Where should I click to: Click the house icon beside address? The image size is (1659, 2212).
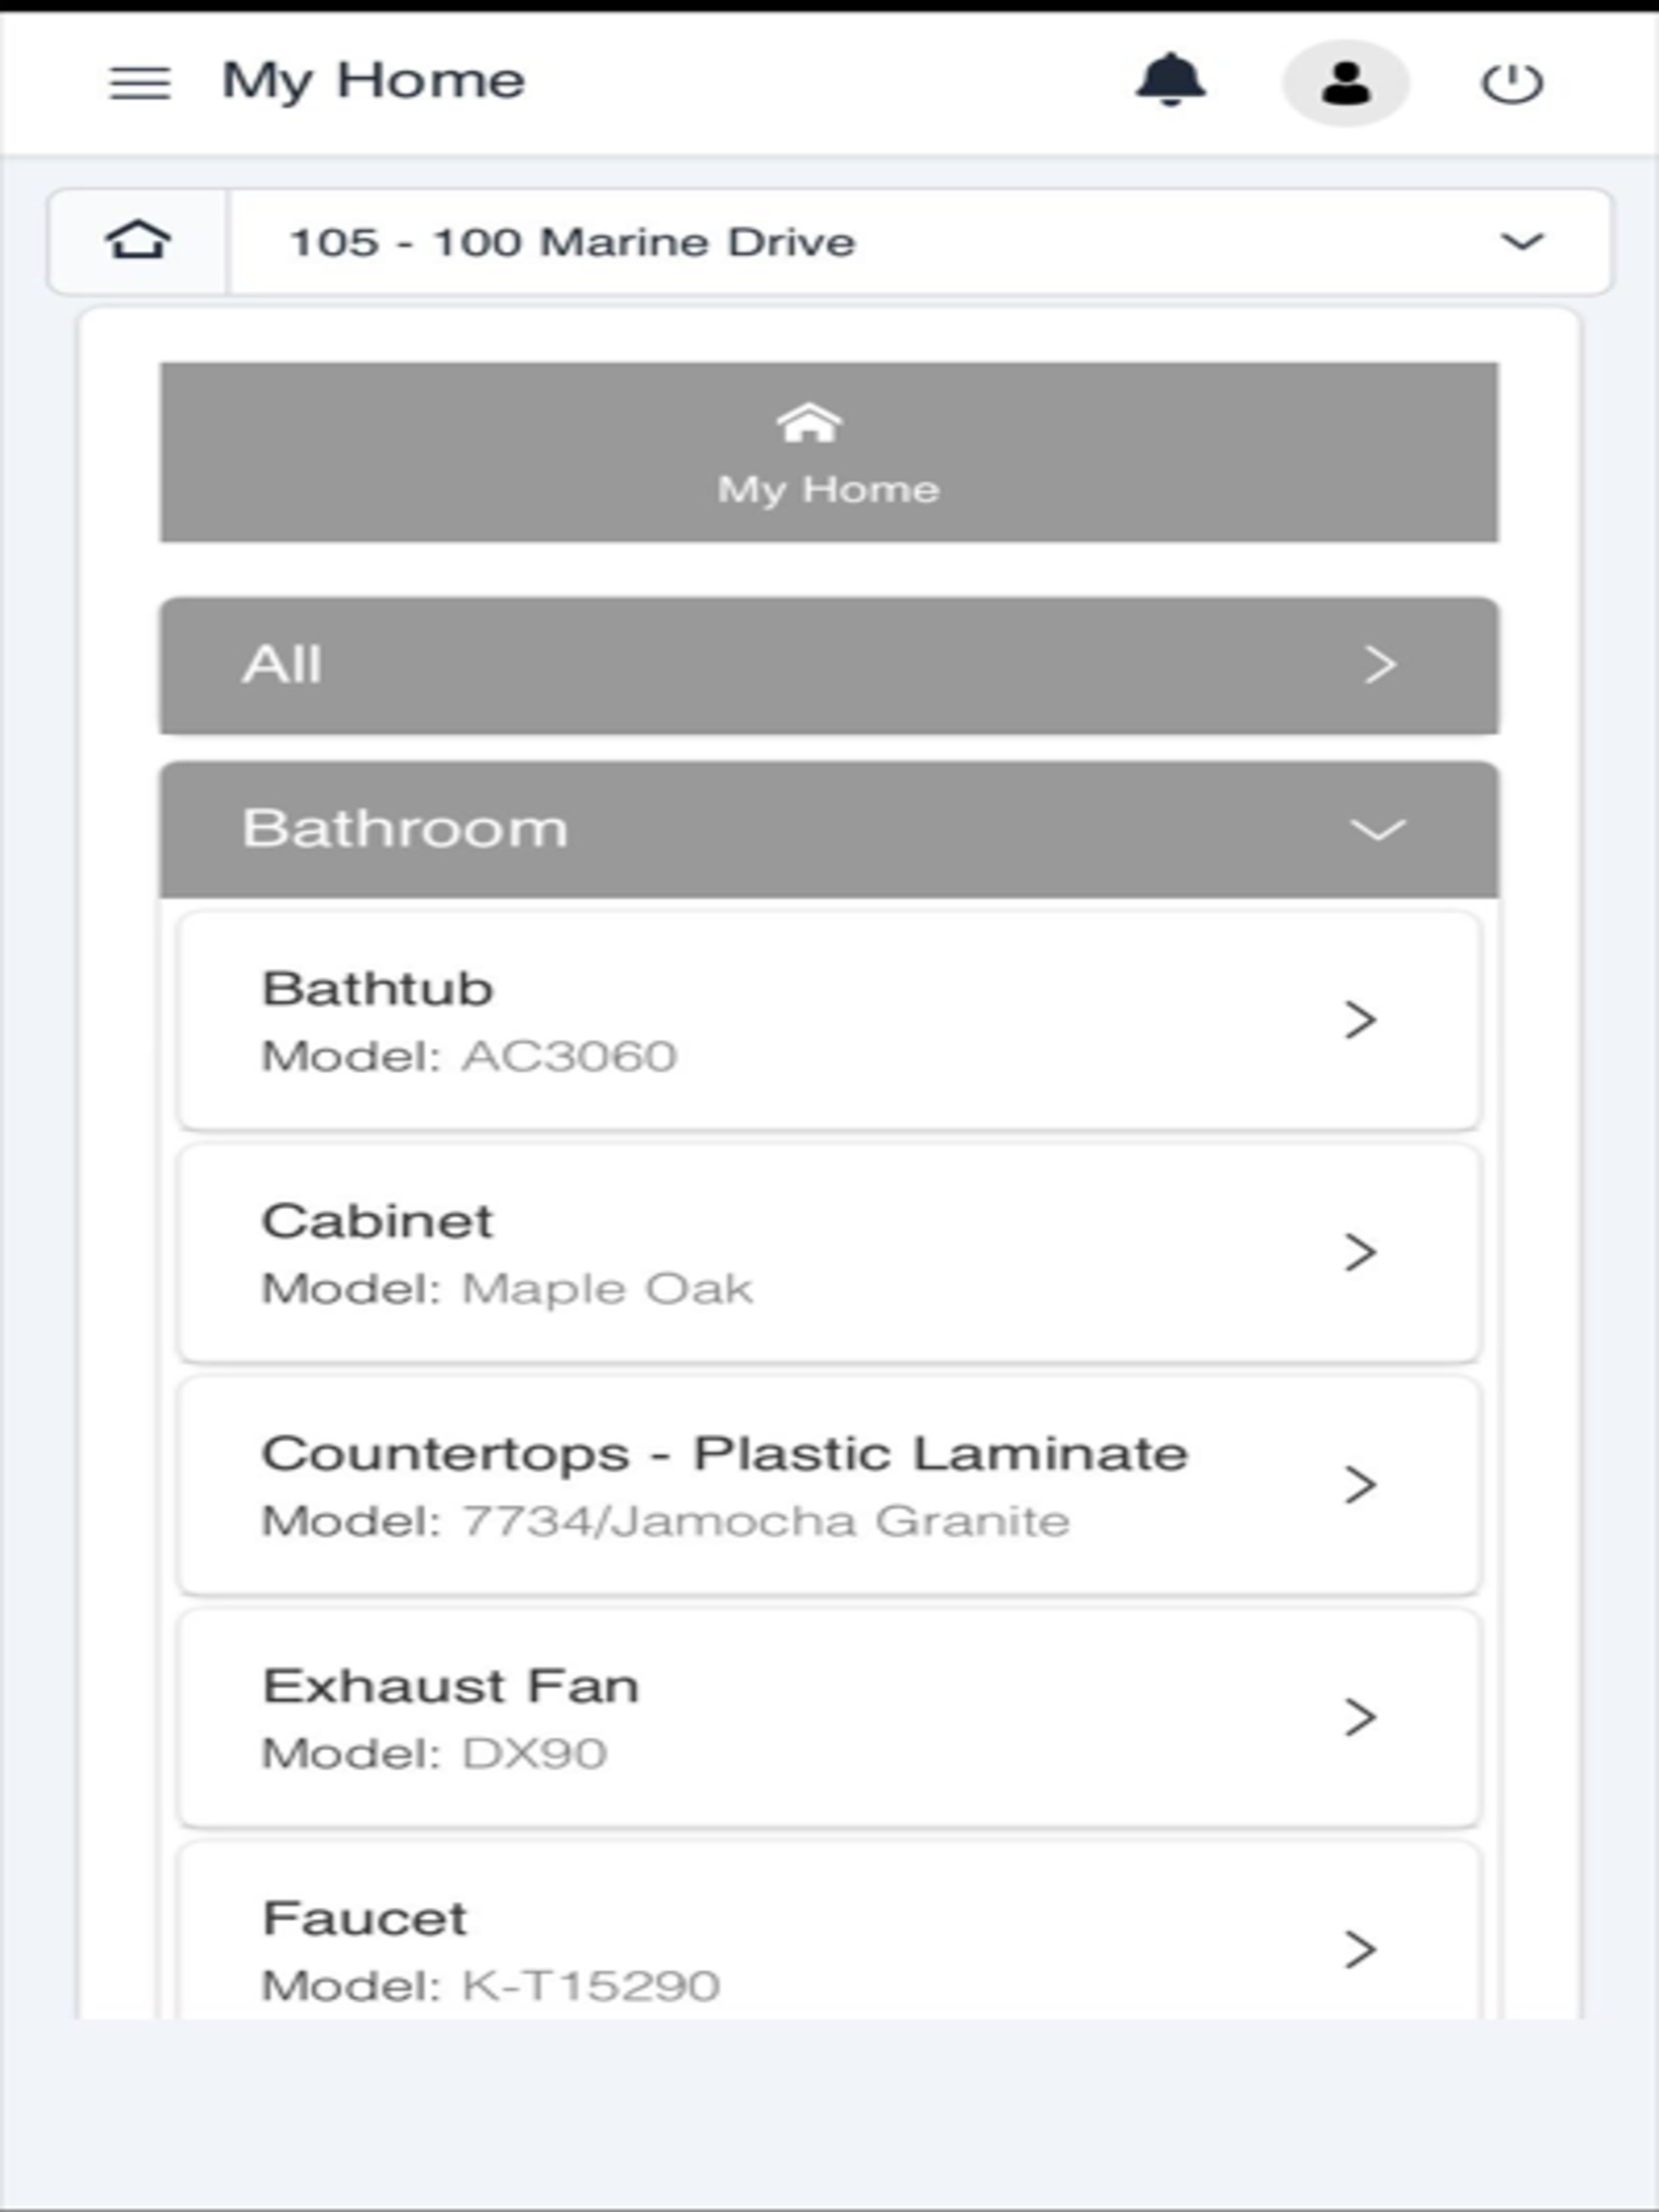tap(138, 241)
